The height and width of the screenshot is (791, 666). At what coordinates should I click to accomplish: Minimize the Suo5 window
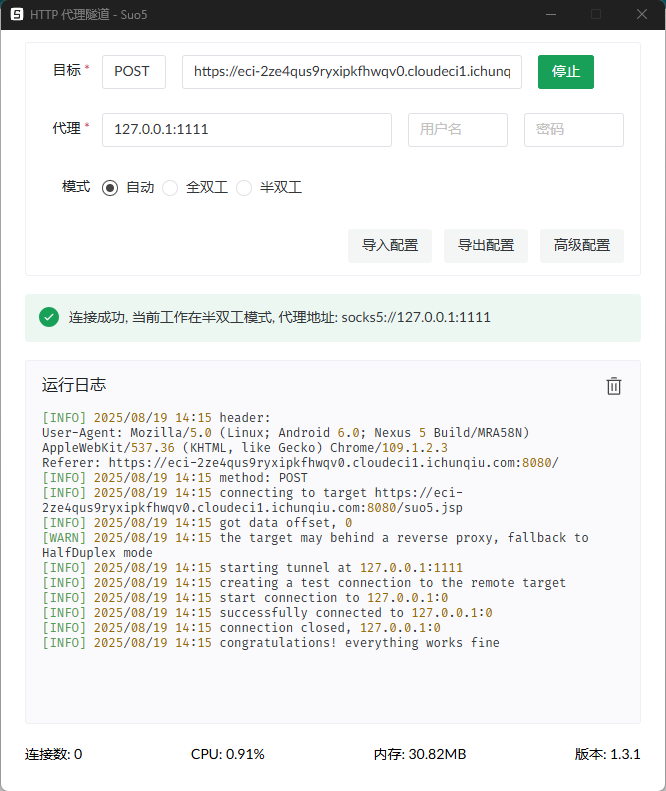pos(550,14)
